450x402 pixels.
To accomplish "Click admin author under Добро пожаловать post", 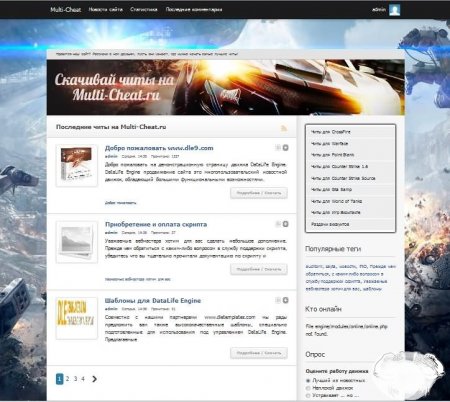I will pos(111,156).
